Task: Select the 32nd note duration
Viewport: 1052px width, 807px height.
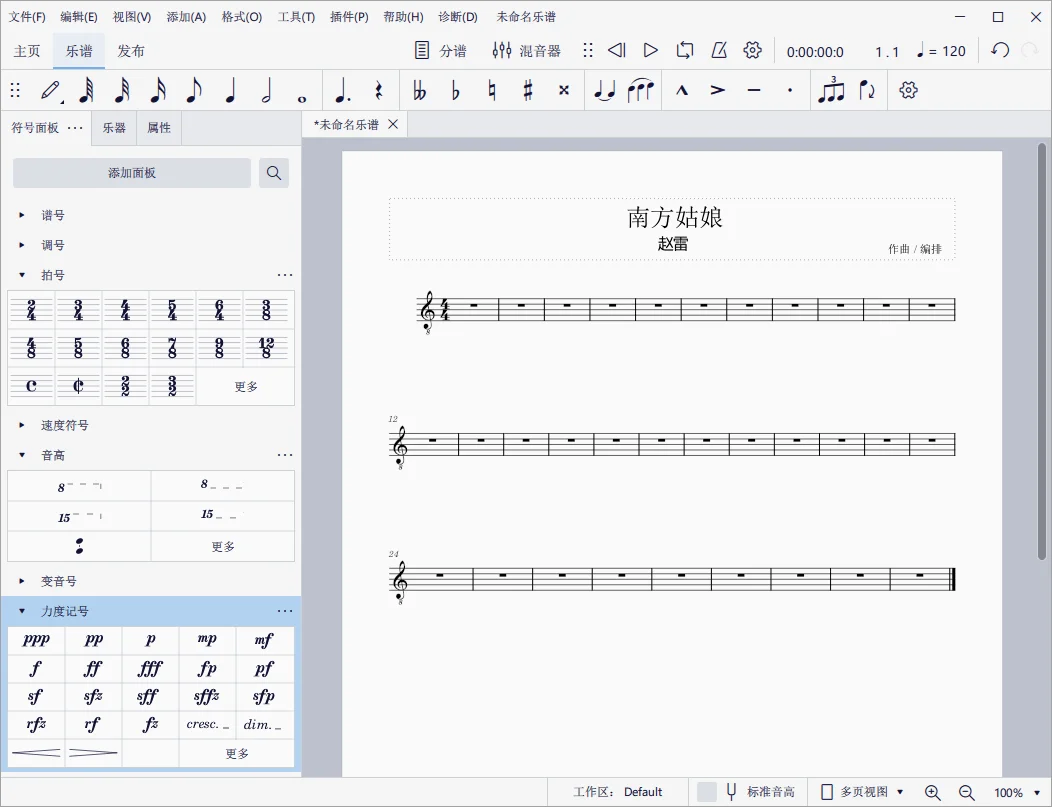Action: click(x=122, y=90)
